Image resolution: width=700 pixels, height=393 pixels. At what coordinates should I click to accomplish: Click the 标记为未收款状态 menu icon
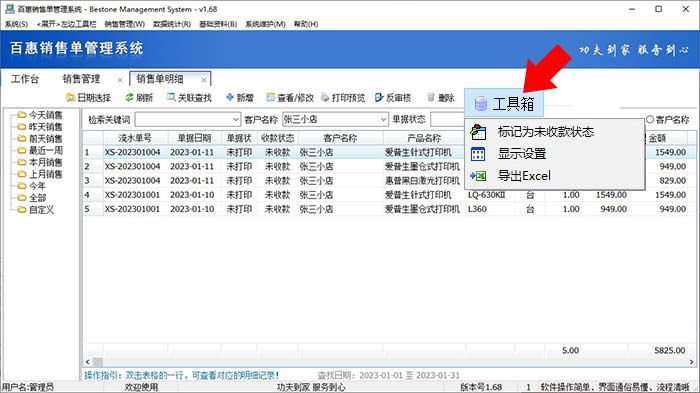478,132
